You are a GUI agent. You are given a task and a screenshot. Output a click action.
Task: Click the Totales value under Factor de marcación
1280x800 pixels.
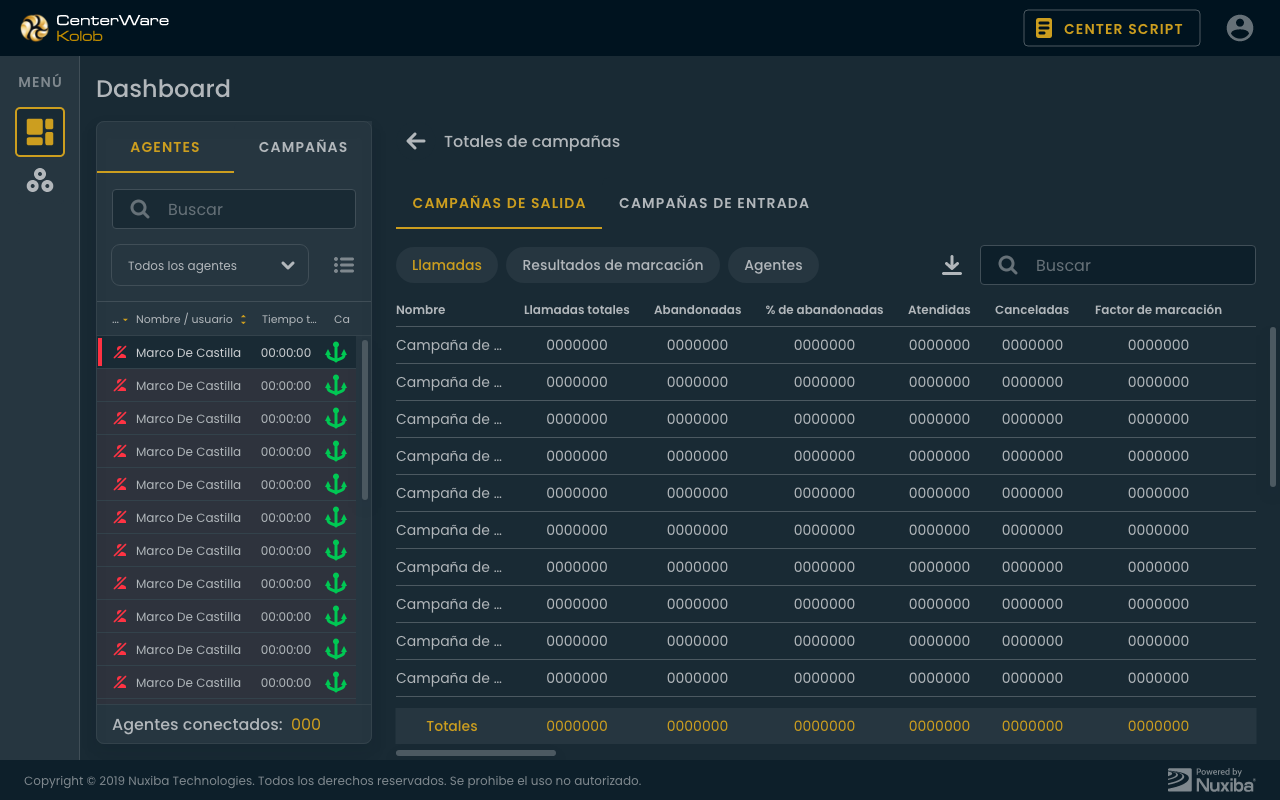1158,726
